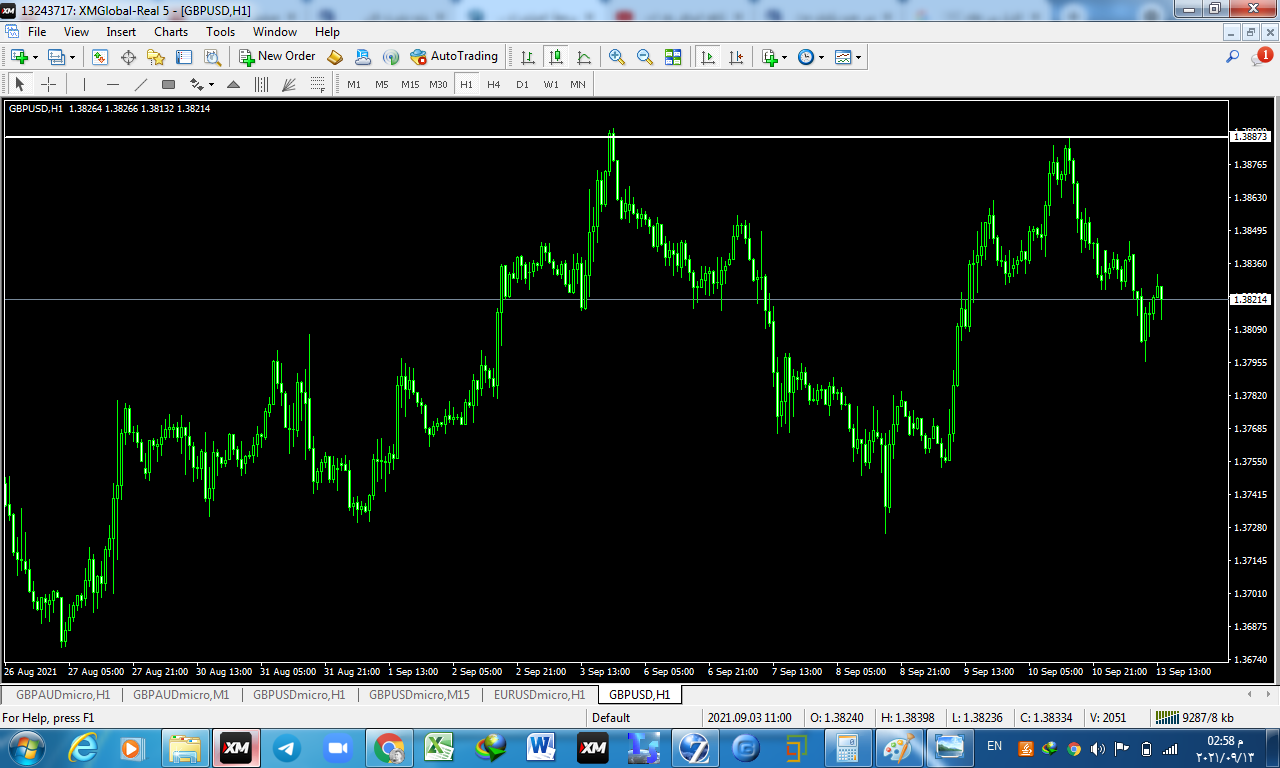
Task: Click the white horizontal line at 1.38873
Action: coord(400,136)
